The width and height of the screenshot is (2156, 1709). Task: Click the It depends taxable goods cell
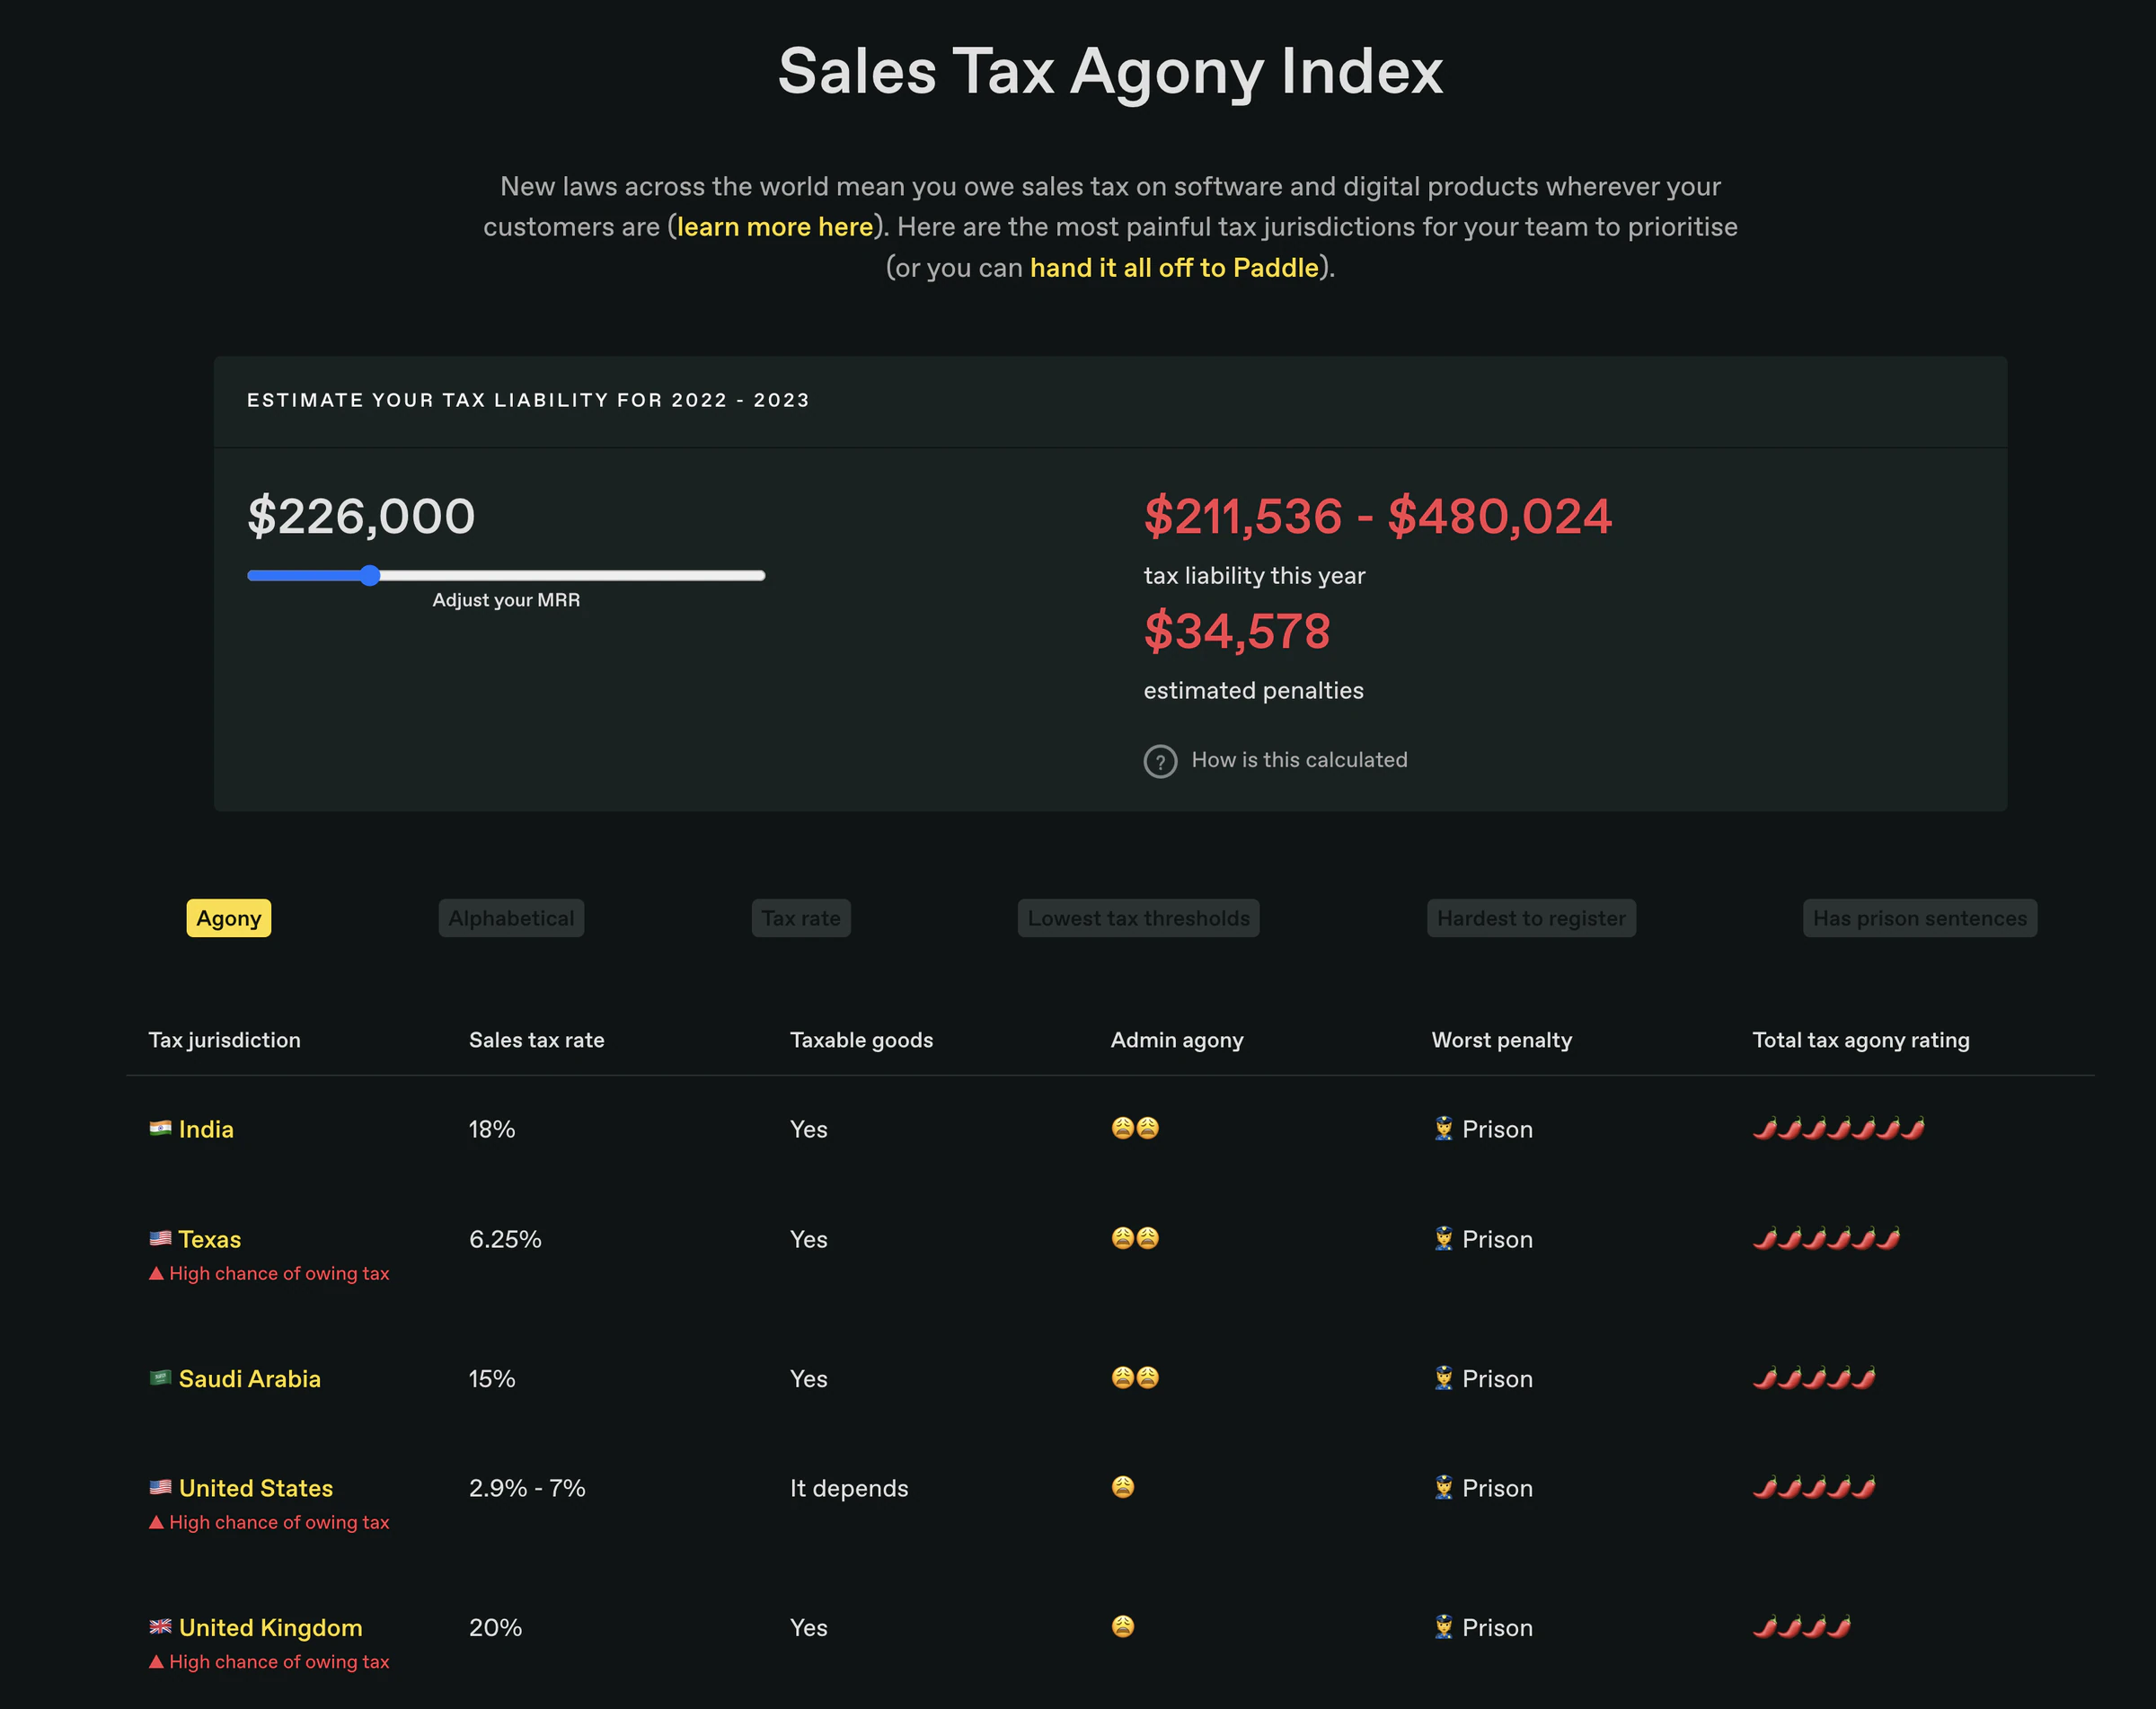point(849,1488)
